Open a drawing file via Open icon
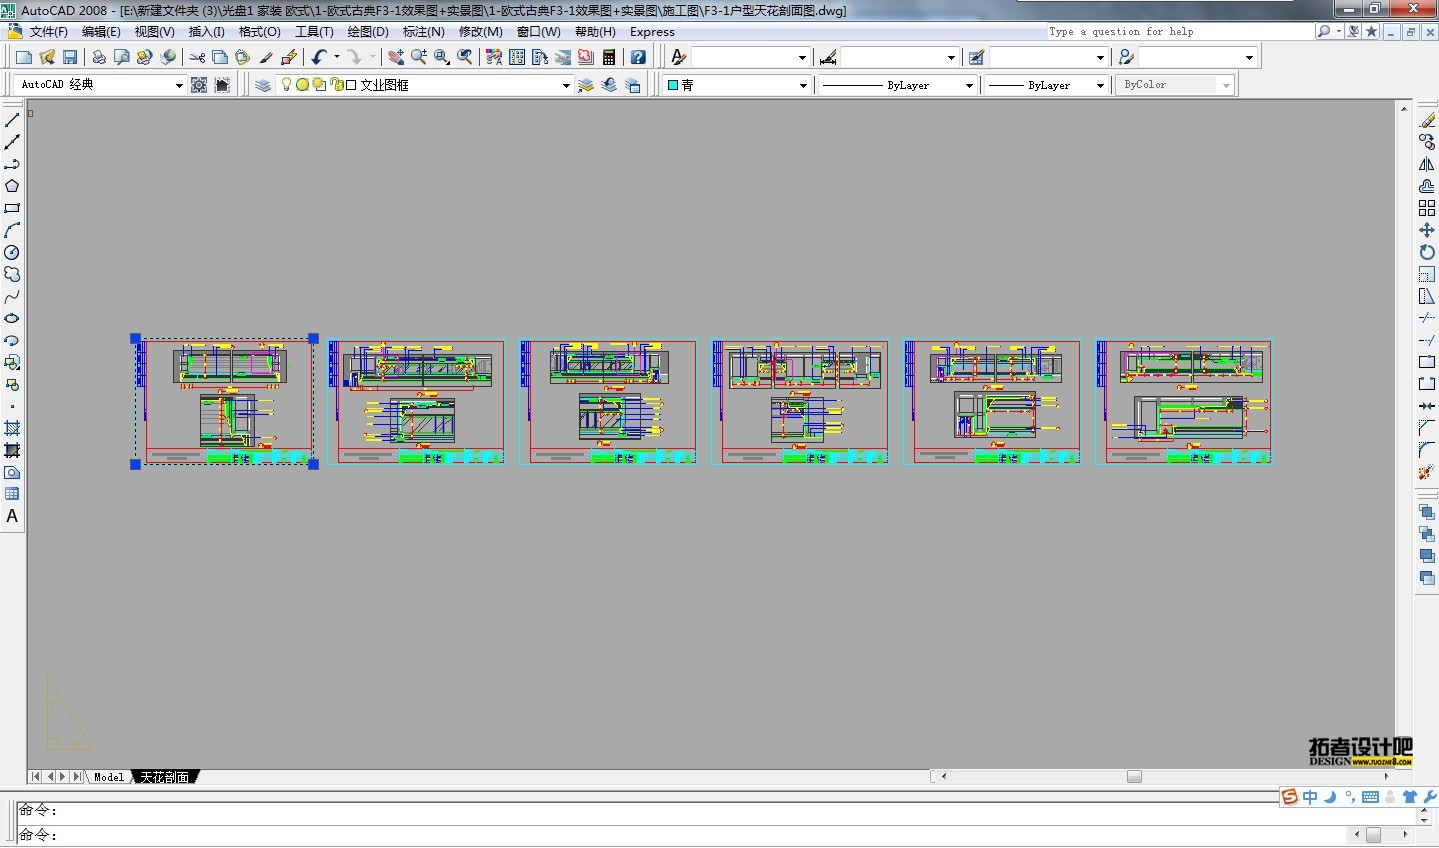 pyautogui.click(x=46, y=58)
